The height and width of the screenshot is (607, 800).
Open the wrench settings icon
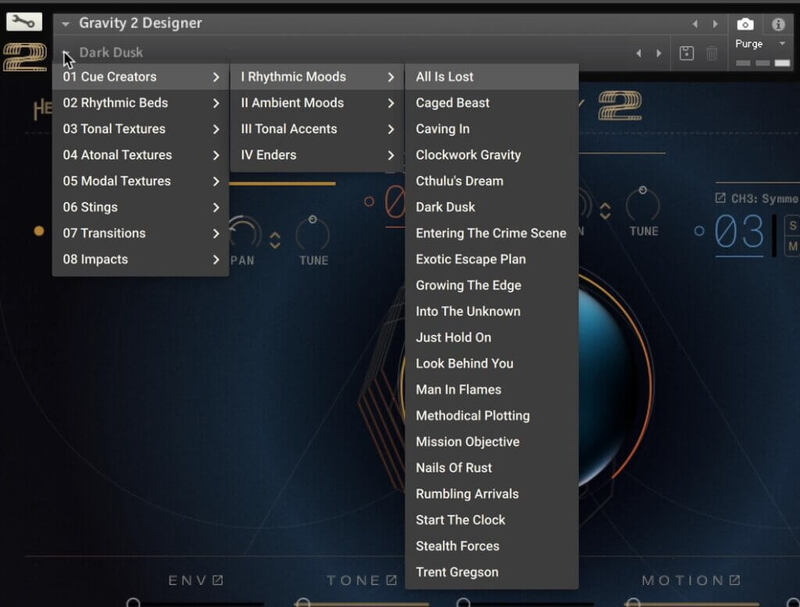coord(24,21)
